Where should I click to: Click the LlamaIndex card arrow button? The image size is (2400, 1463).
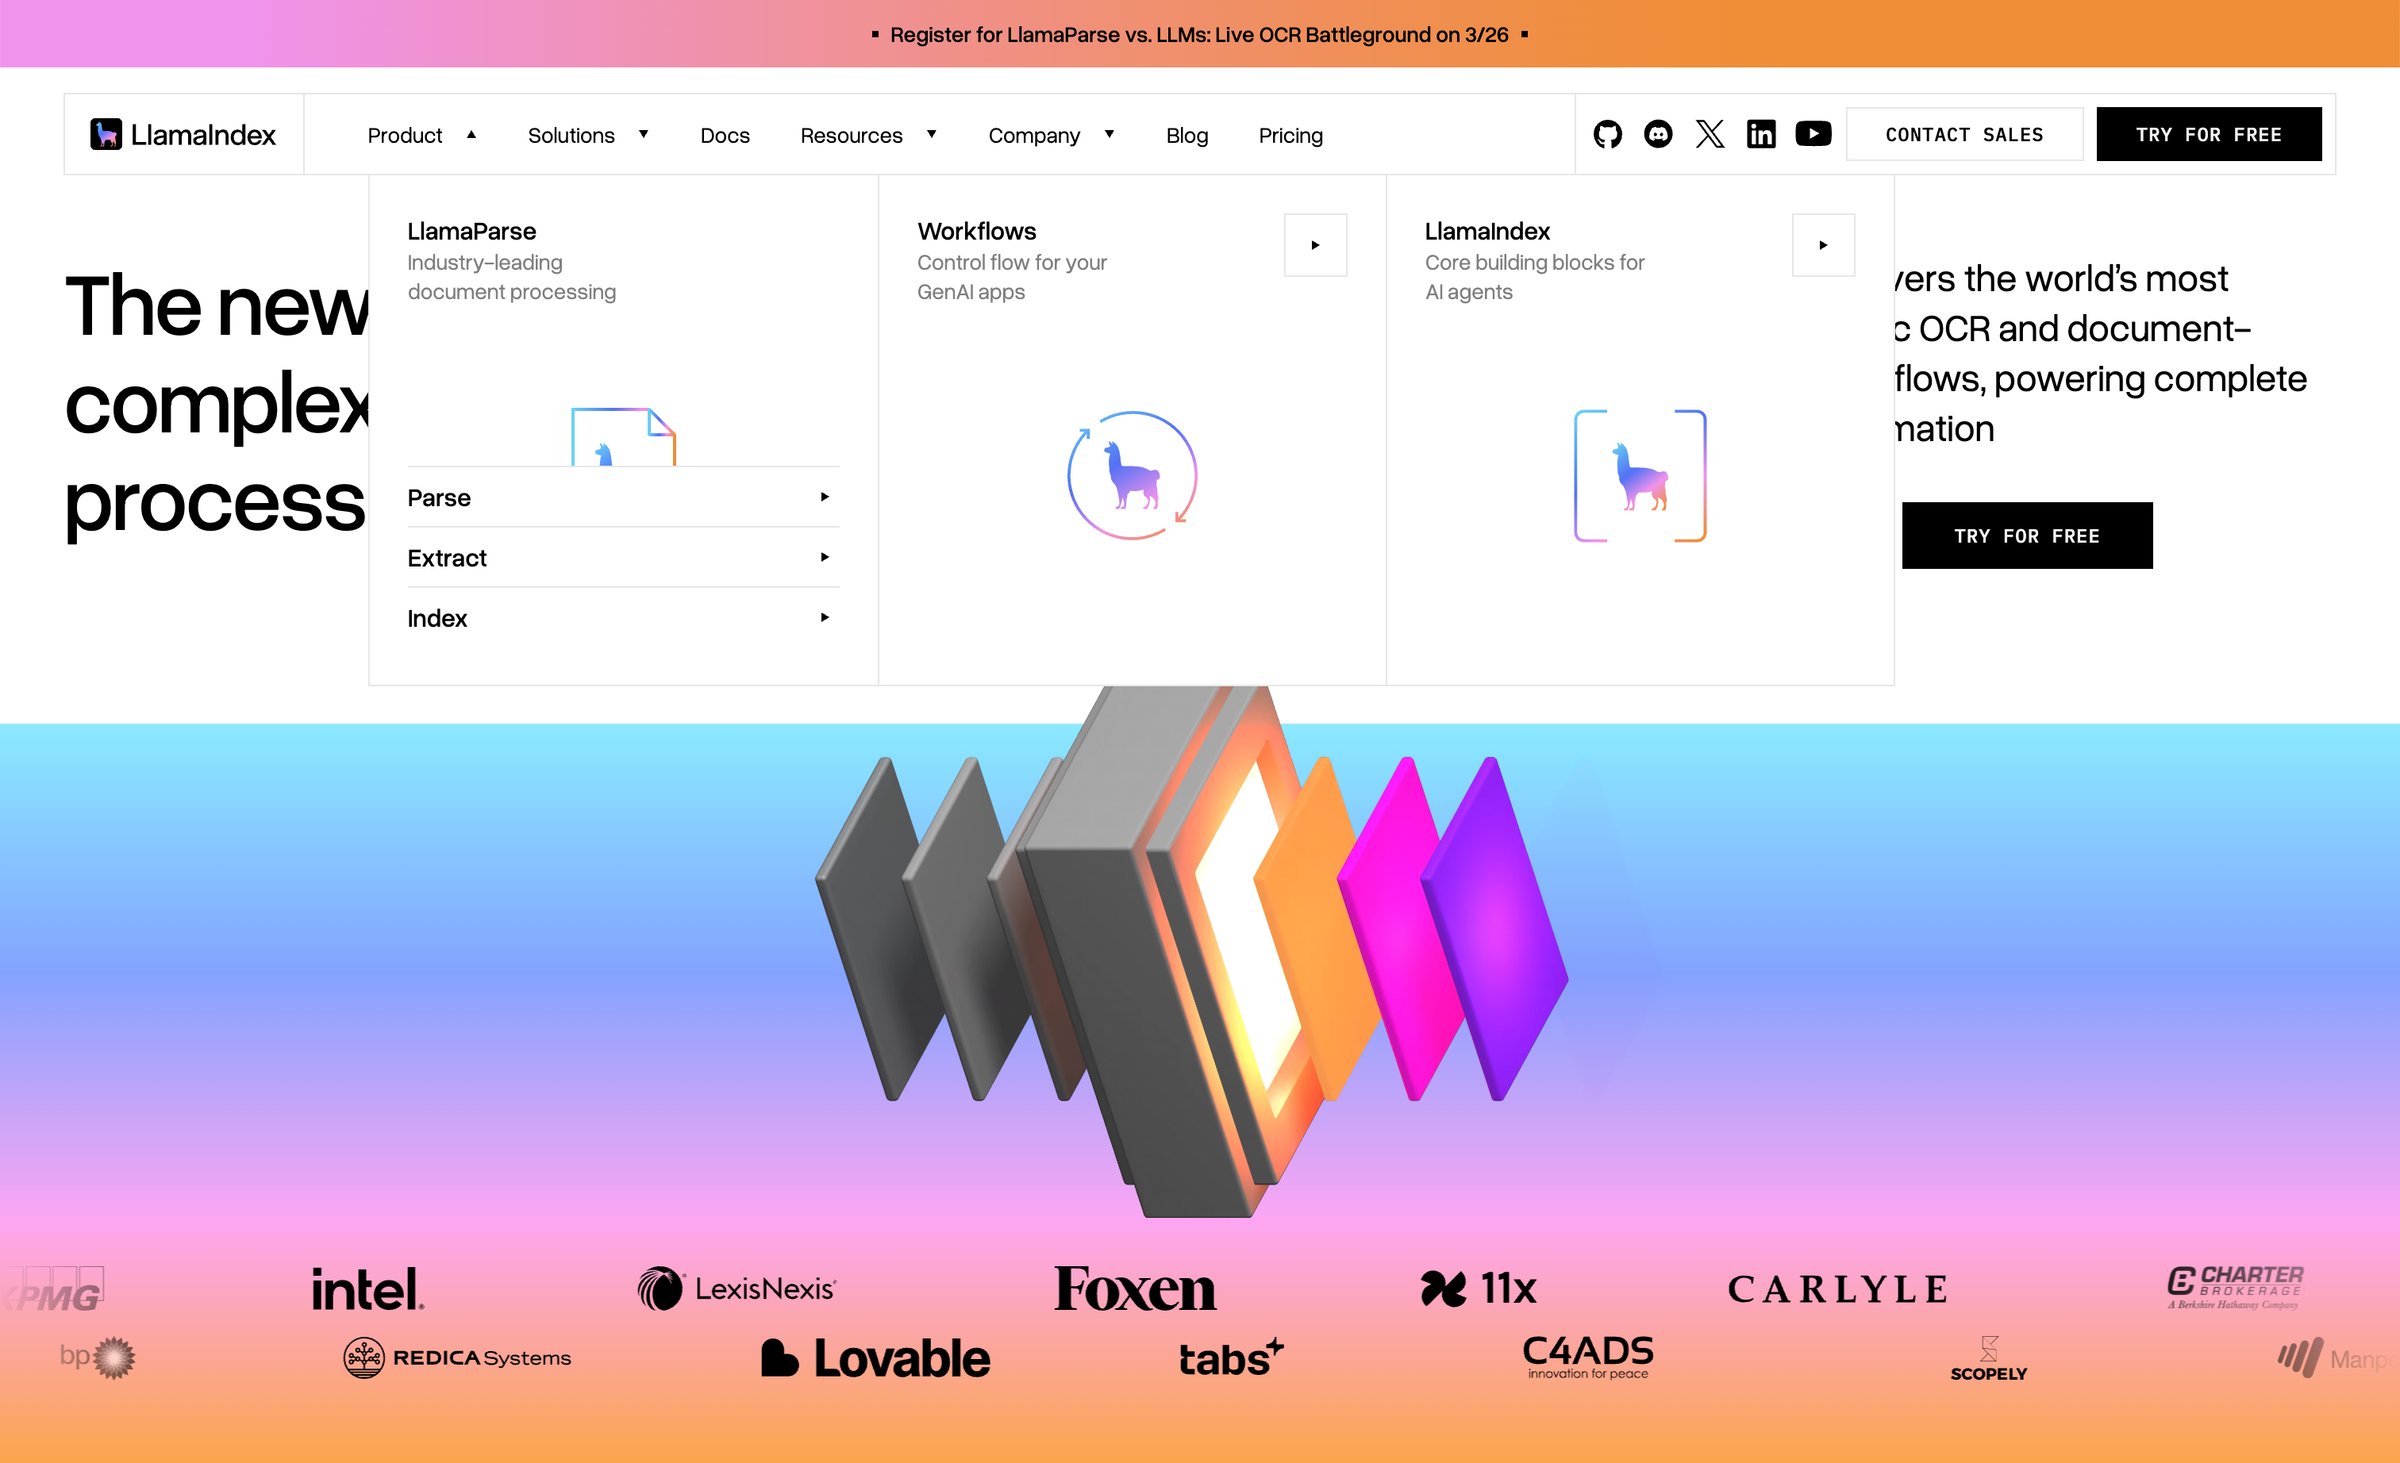pyautogui.click(x=1823, y=245)
